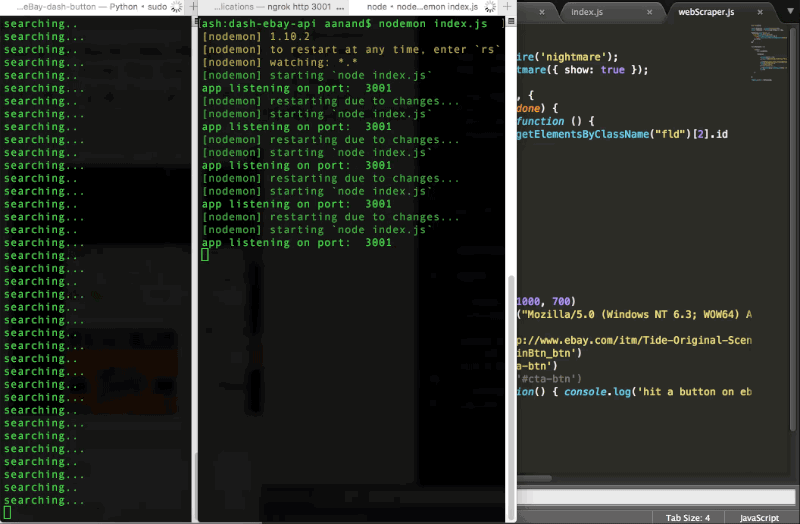Switch to the eBay-dash-button Python sudo tab
This screenshot has width=800, height=524.
92,7
